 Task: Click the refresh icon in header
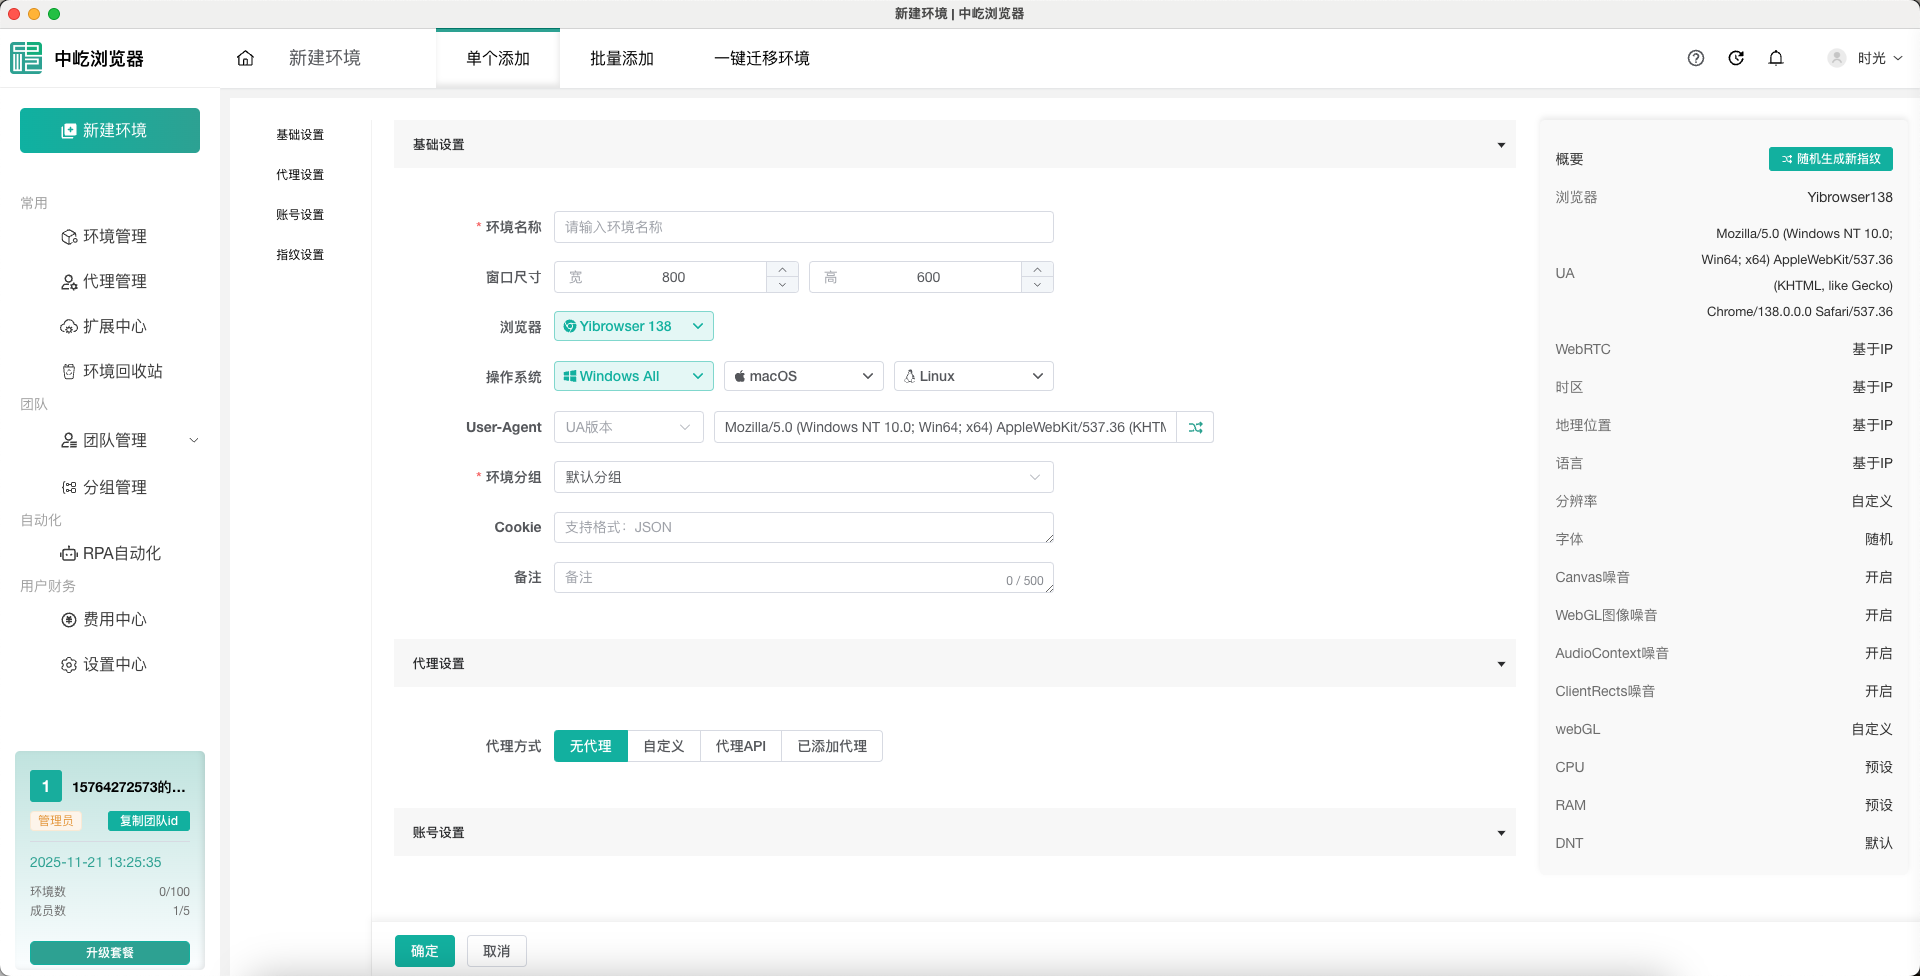(x=1736, y=58)
